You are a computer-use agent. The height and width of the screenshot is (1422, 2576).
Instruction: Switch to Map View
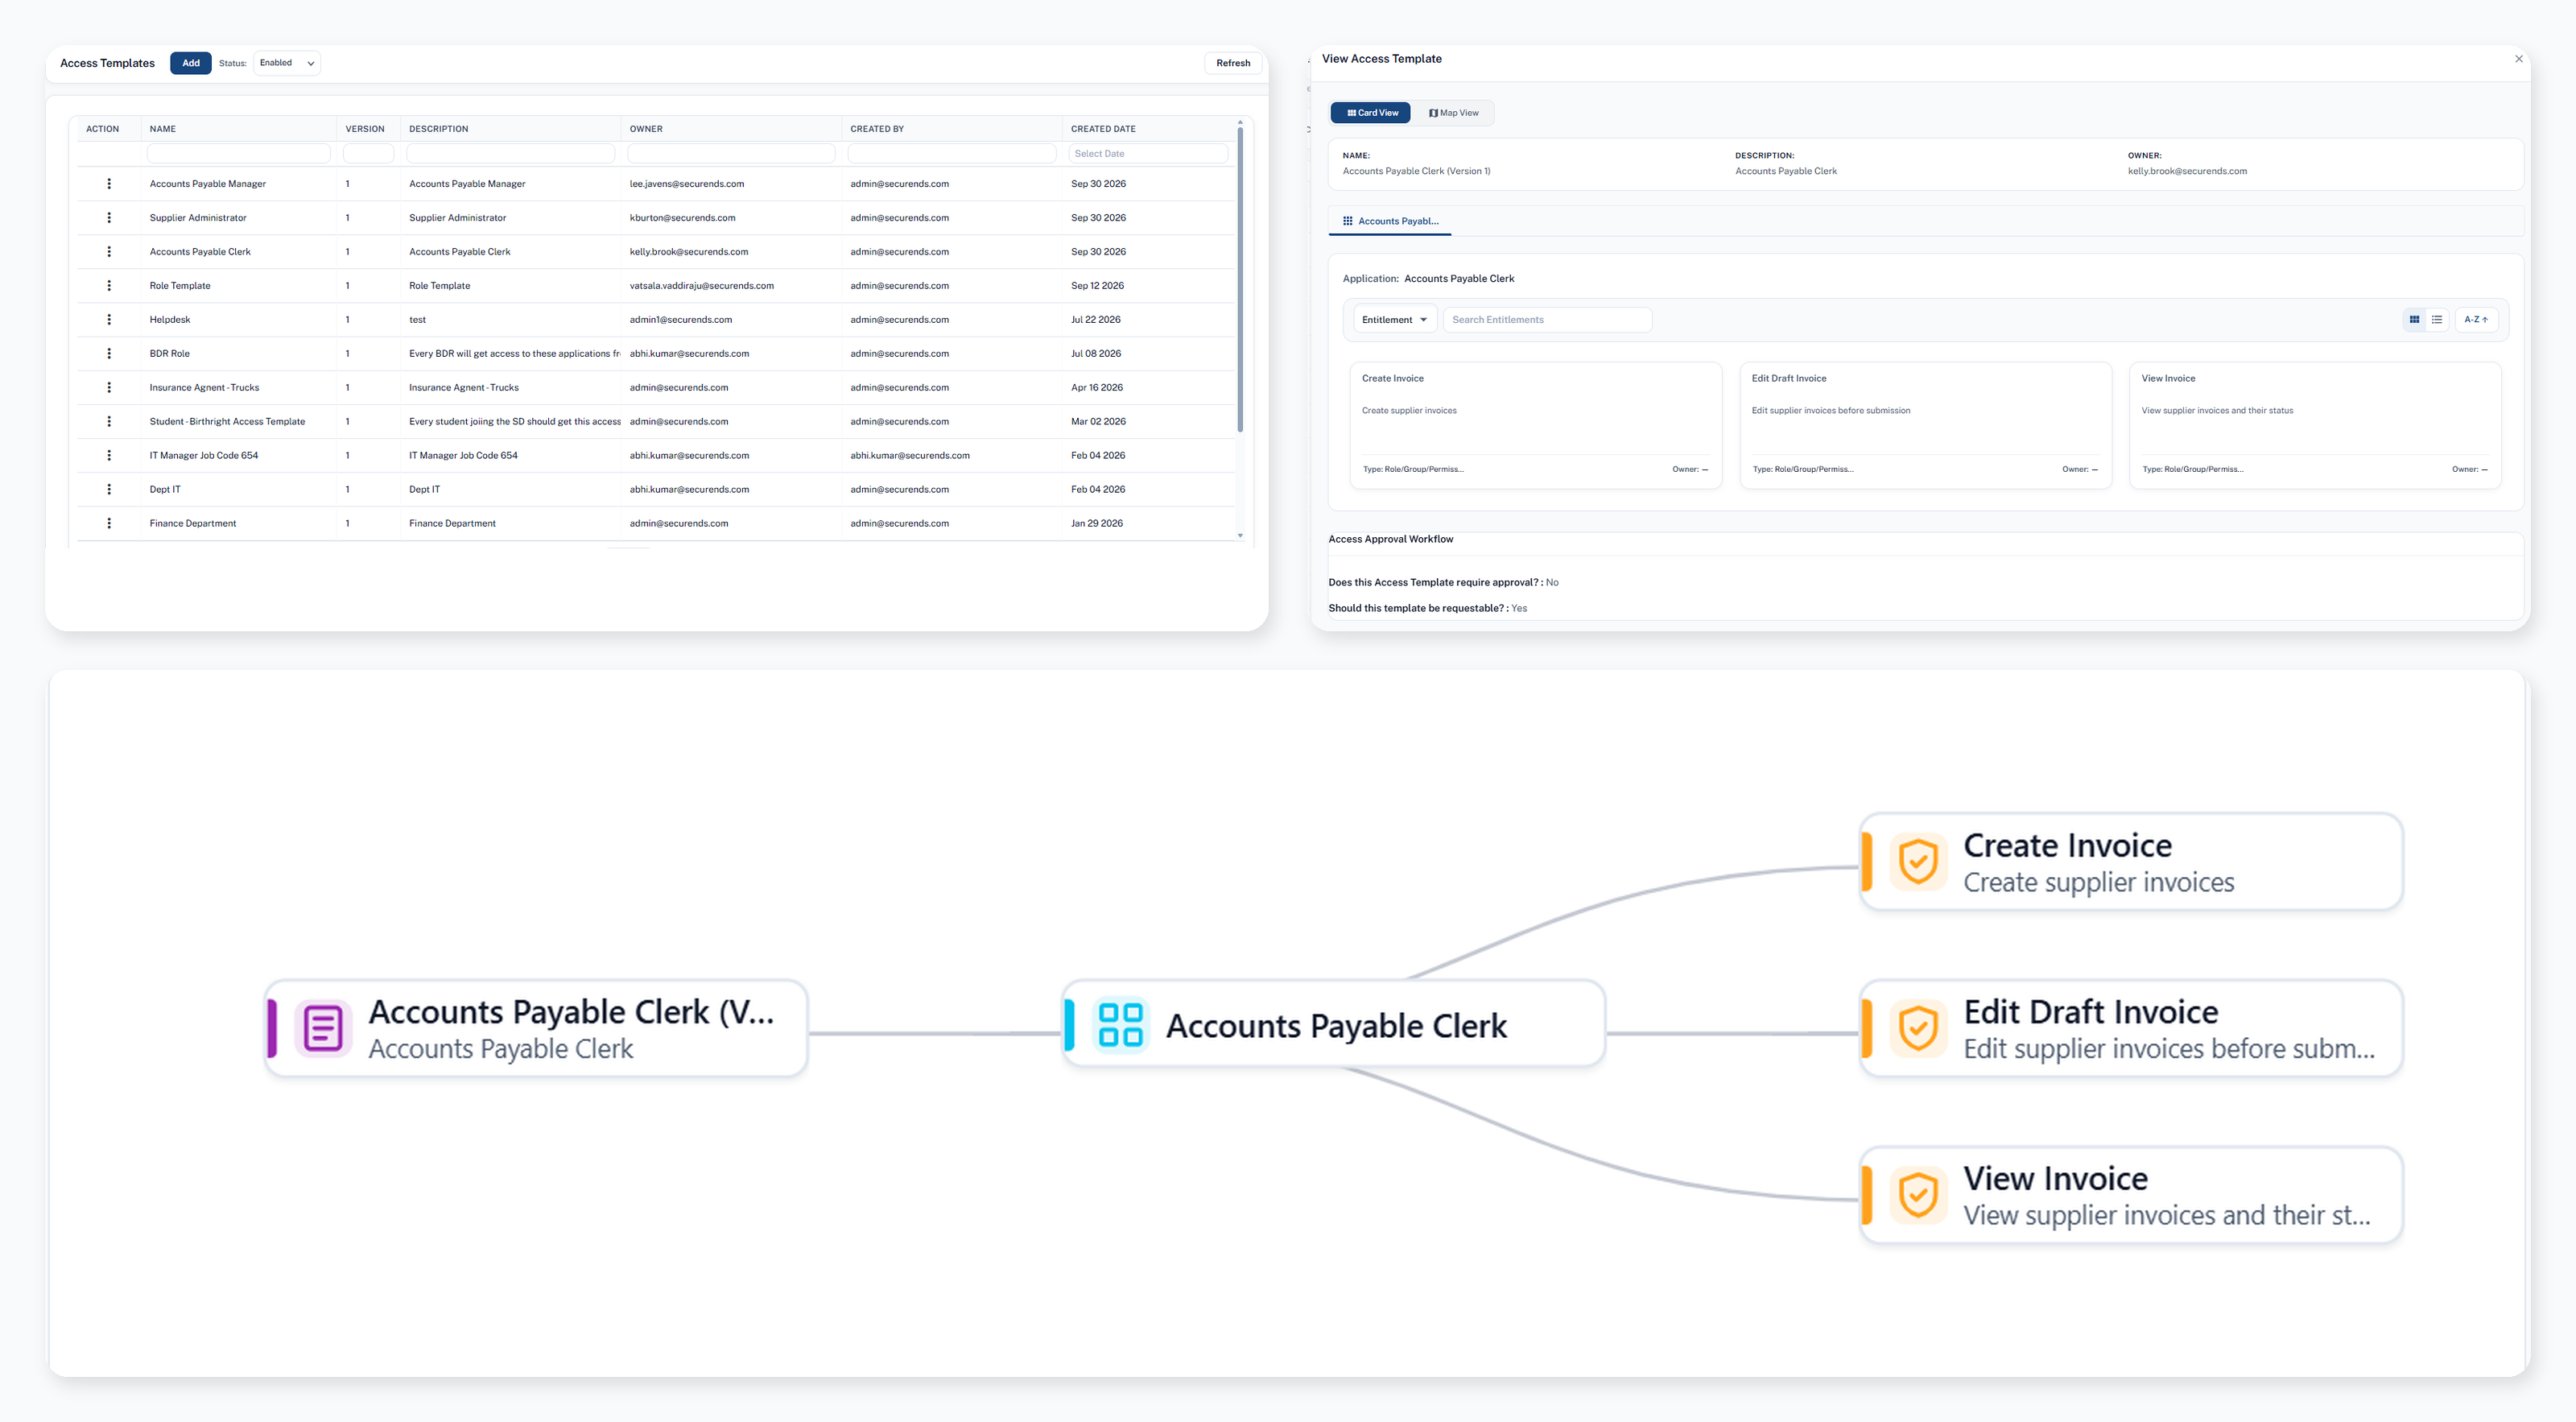[1453, 113]
